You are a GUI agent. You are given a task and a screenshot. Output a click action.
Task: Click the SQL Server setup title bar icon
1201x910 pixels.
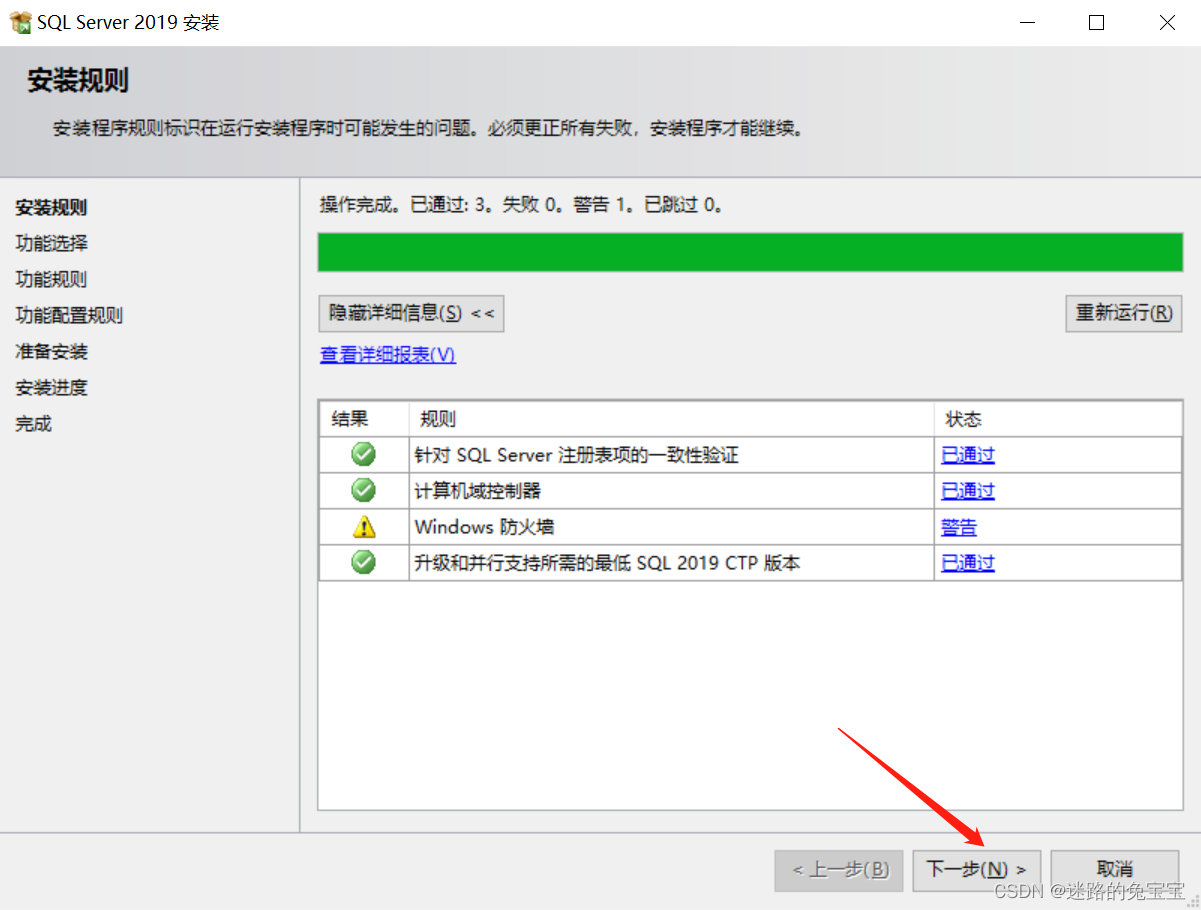pyautogui.click(x=21, y=22)
